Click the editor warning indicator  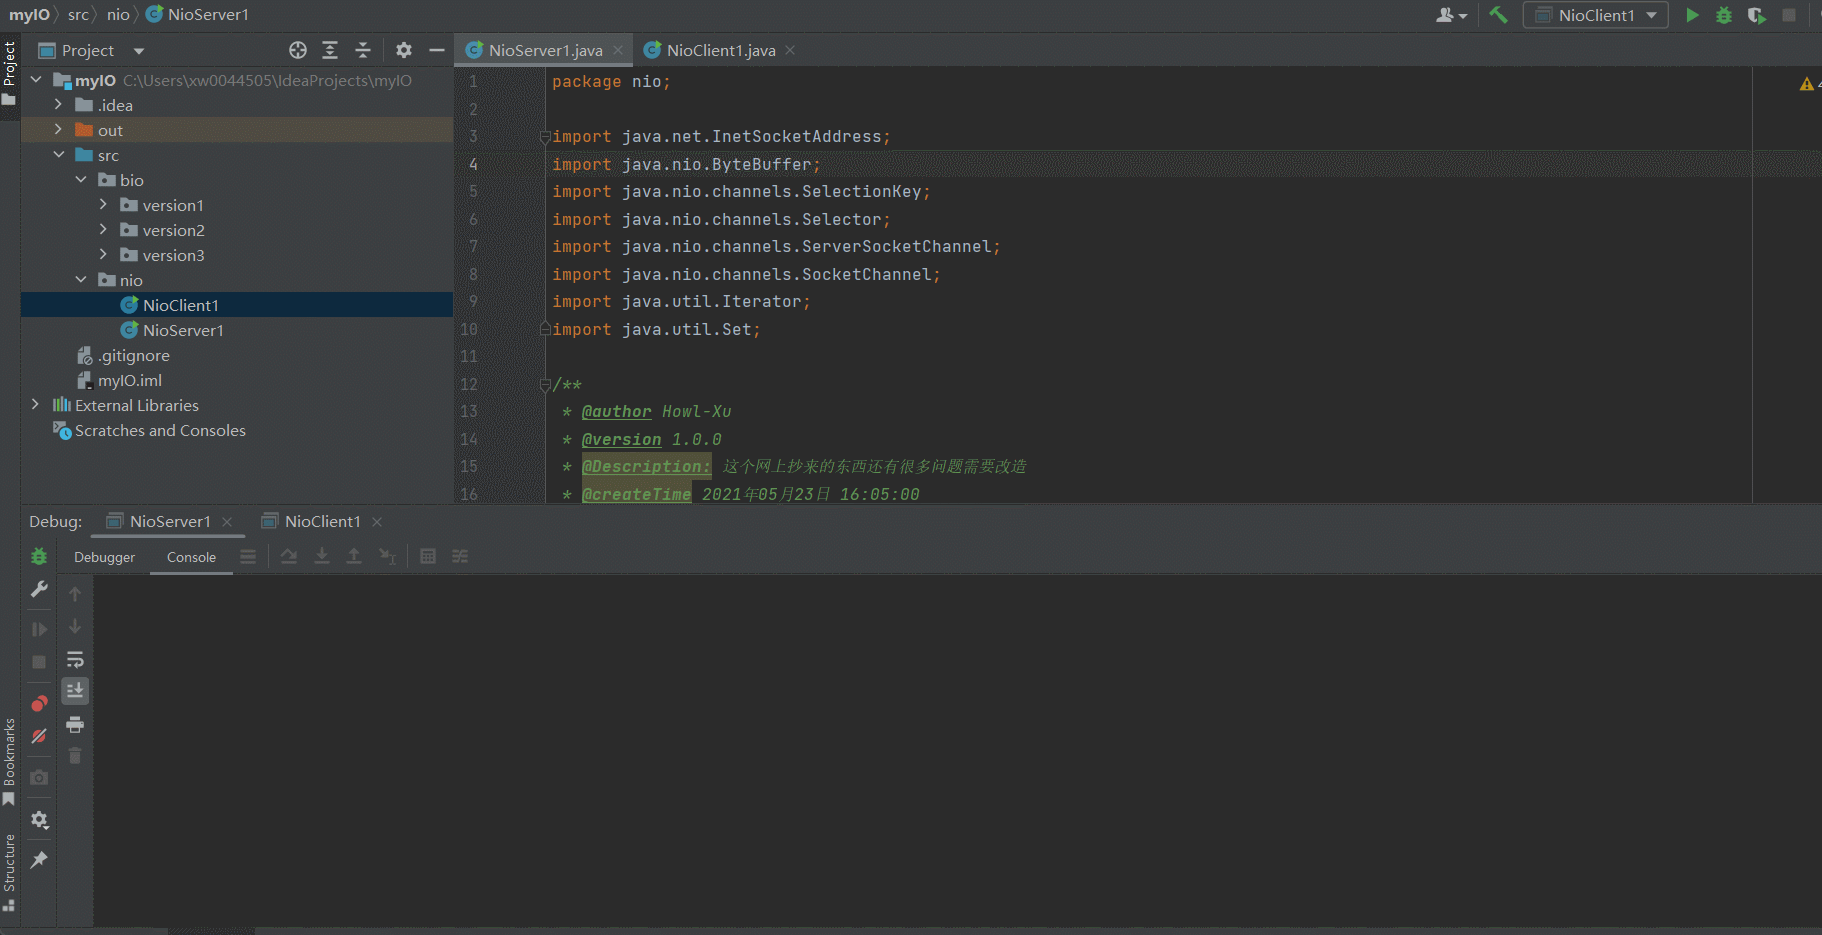(1806, 84)
